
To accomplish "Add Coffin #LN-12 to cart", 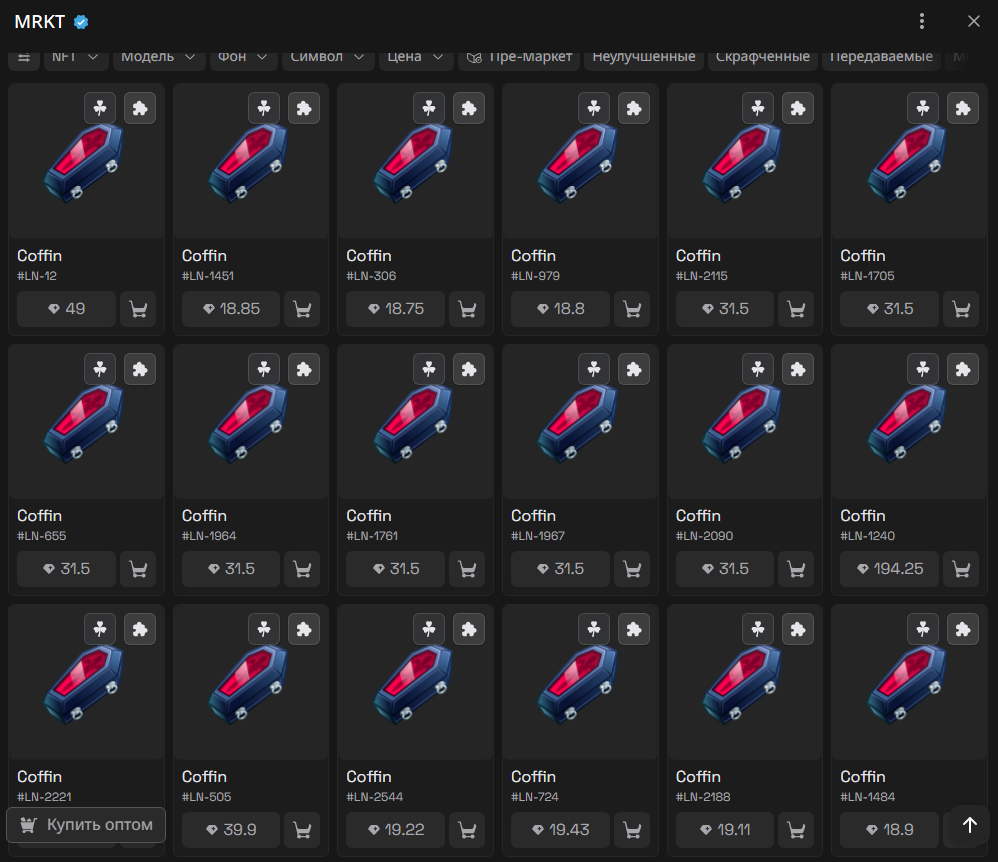I will tap(138, 309).
